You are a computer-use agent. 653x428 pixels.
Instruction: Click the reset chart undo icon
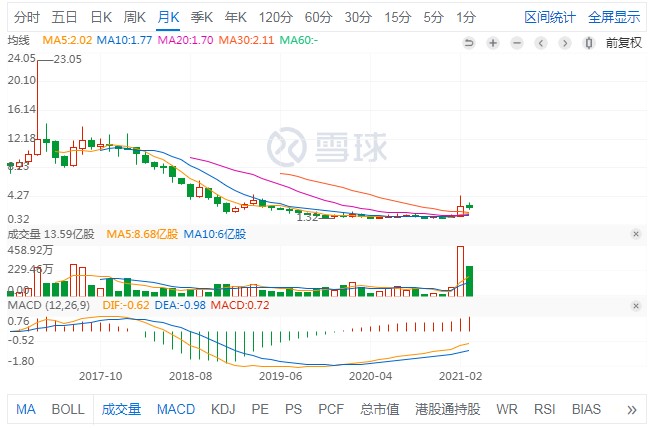click(468, 42)
